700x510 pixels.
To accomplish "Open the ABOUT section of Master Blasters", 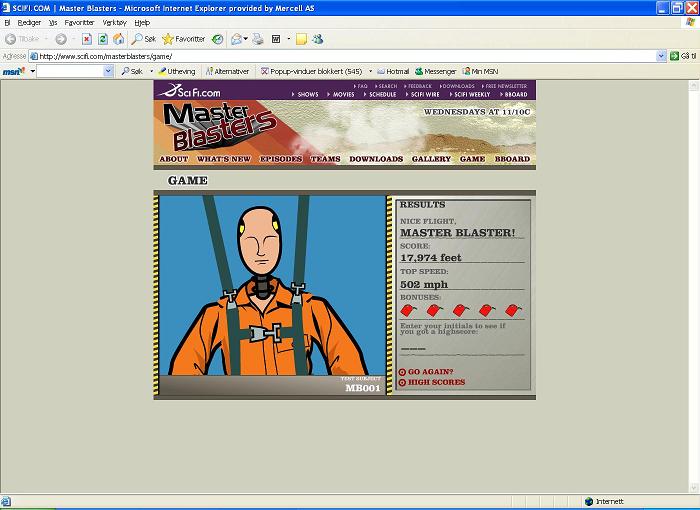I will (x=174, y=159).
